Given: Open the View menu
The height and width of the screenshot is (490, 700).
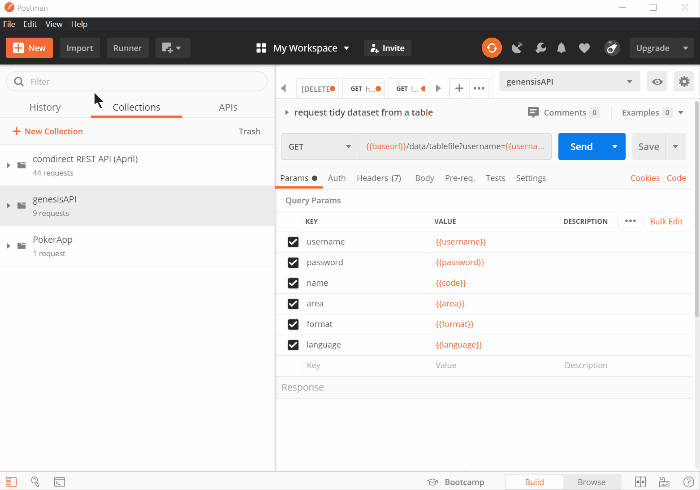Looking at the screenshot, I should [54, 24].
